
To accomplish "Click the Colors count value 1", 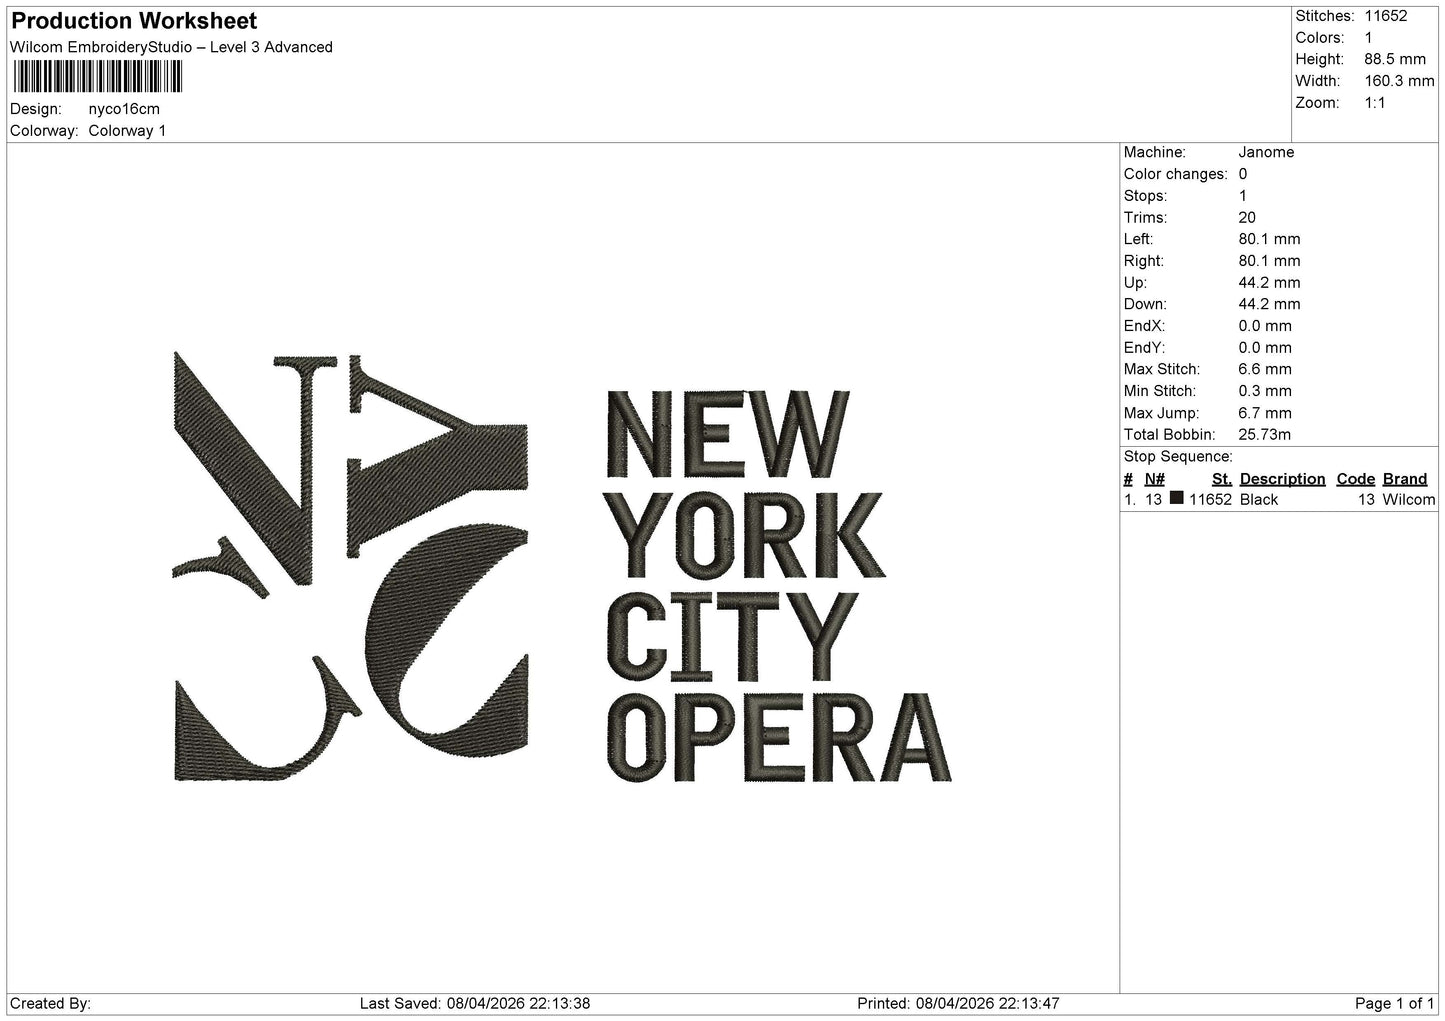I will [1369, 38].
